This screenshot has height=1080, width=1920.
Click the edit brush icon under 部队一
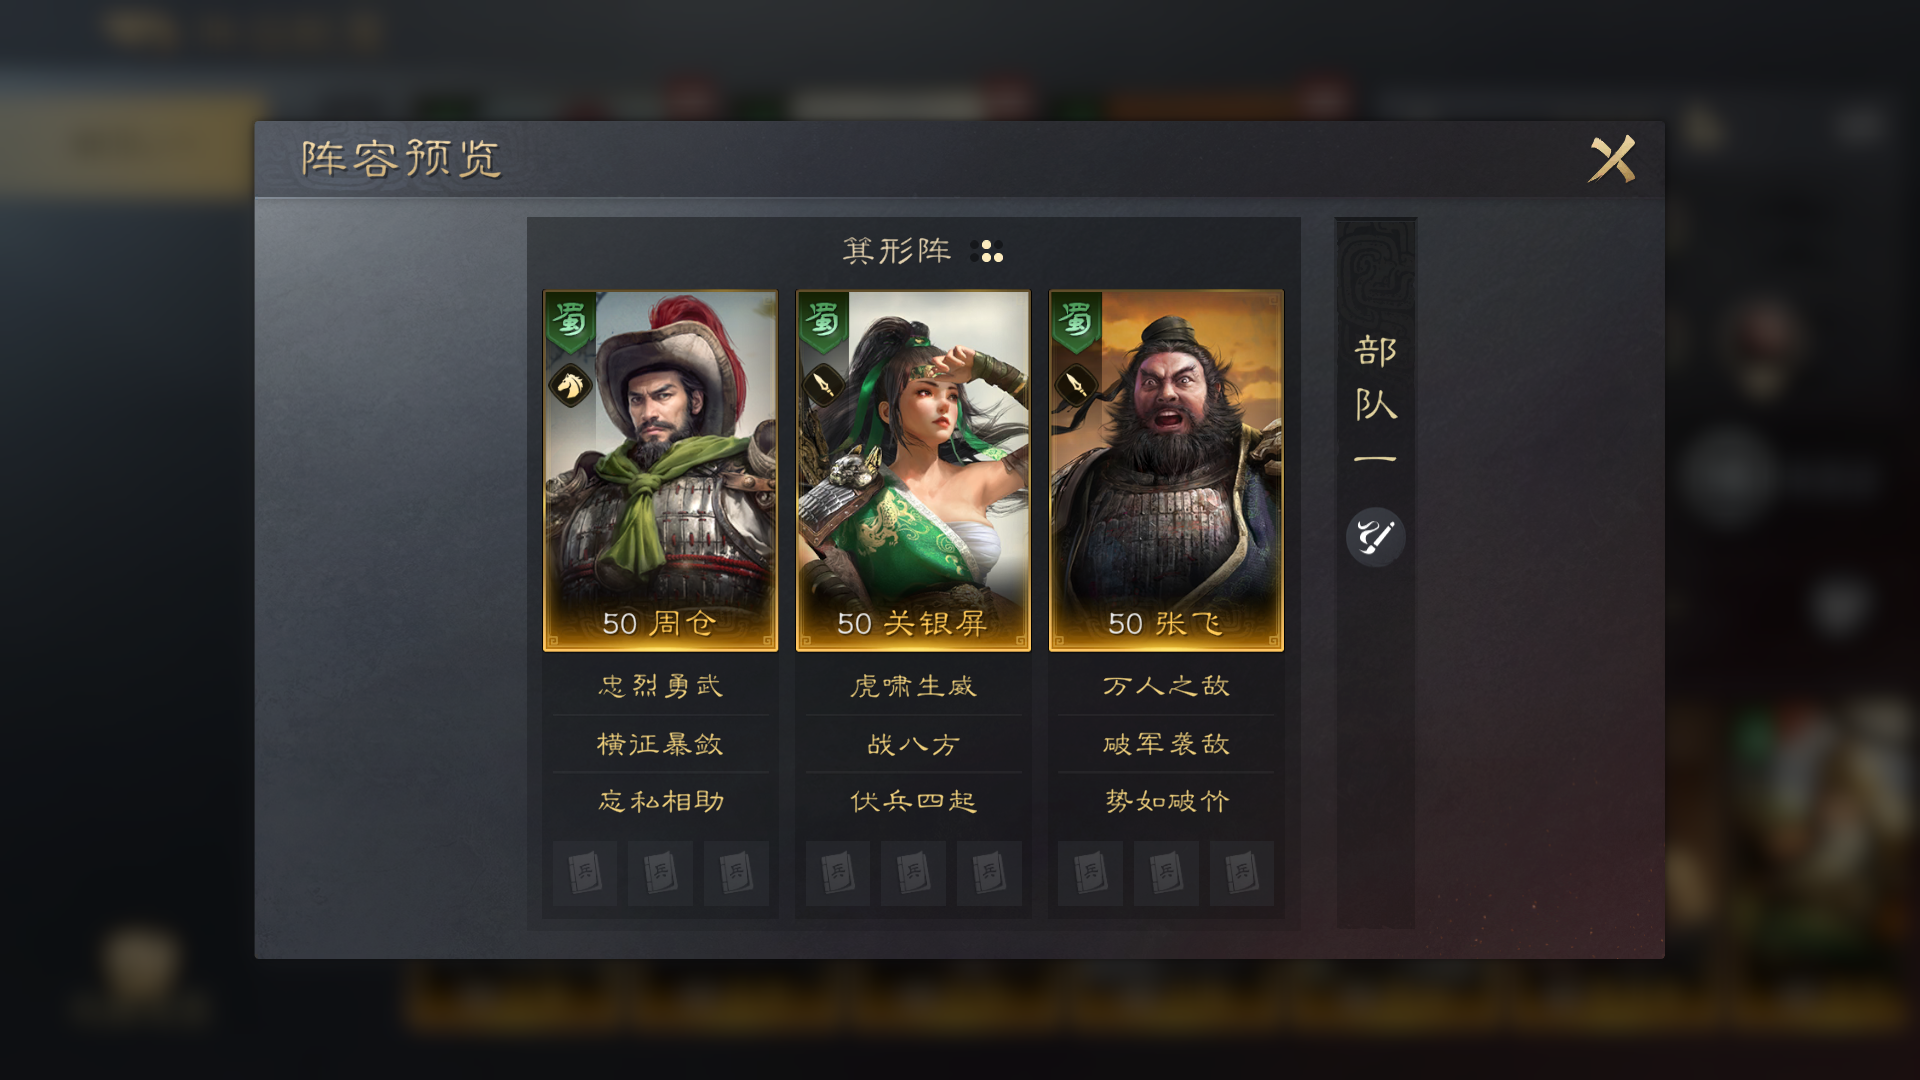pos(1375,537)
